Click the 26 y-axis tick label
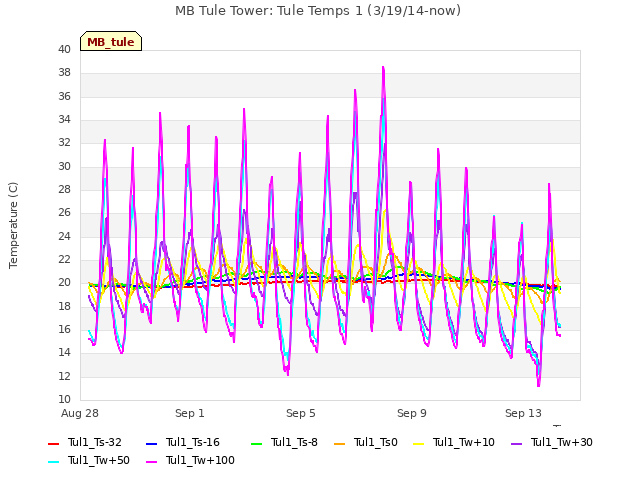Screen dimensions: 640x480 64,213
